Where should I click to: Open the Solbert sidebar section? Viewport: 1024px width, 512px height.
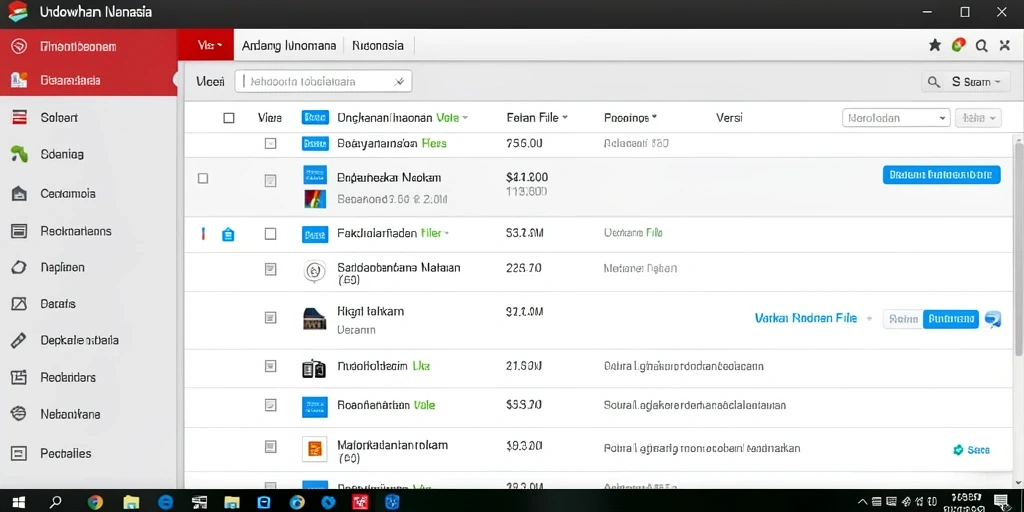point(59,118)
